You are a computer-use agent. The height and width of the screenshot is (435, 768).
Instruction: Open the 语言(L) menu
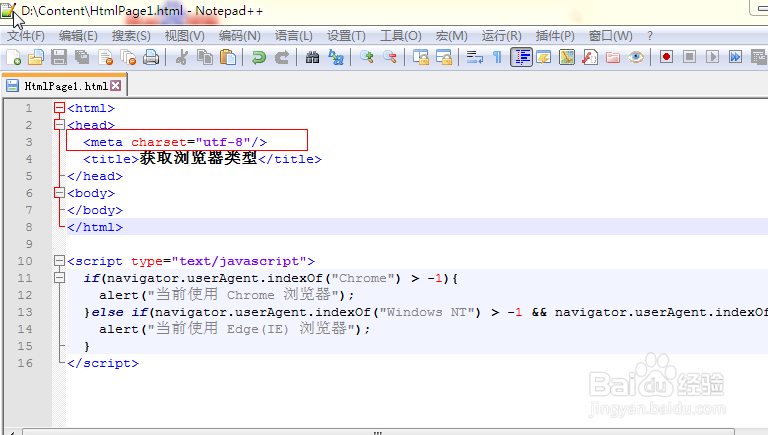(x=293, y=36)
